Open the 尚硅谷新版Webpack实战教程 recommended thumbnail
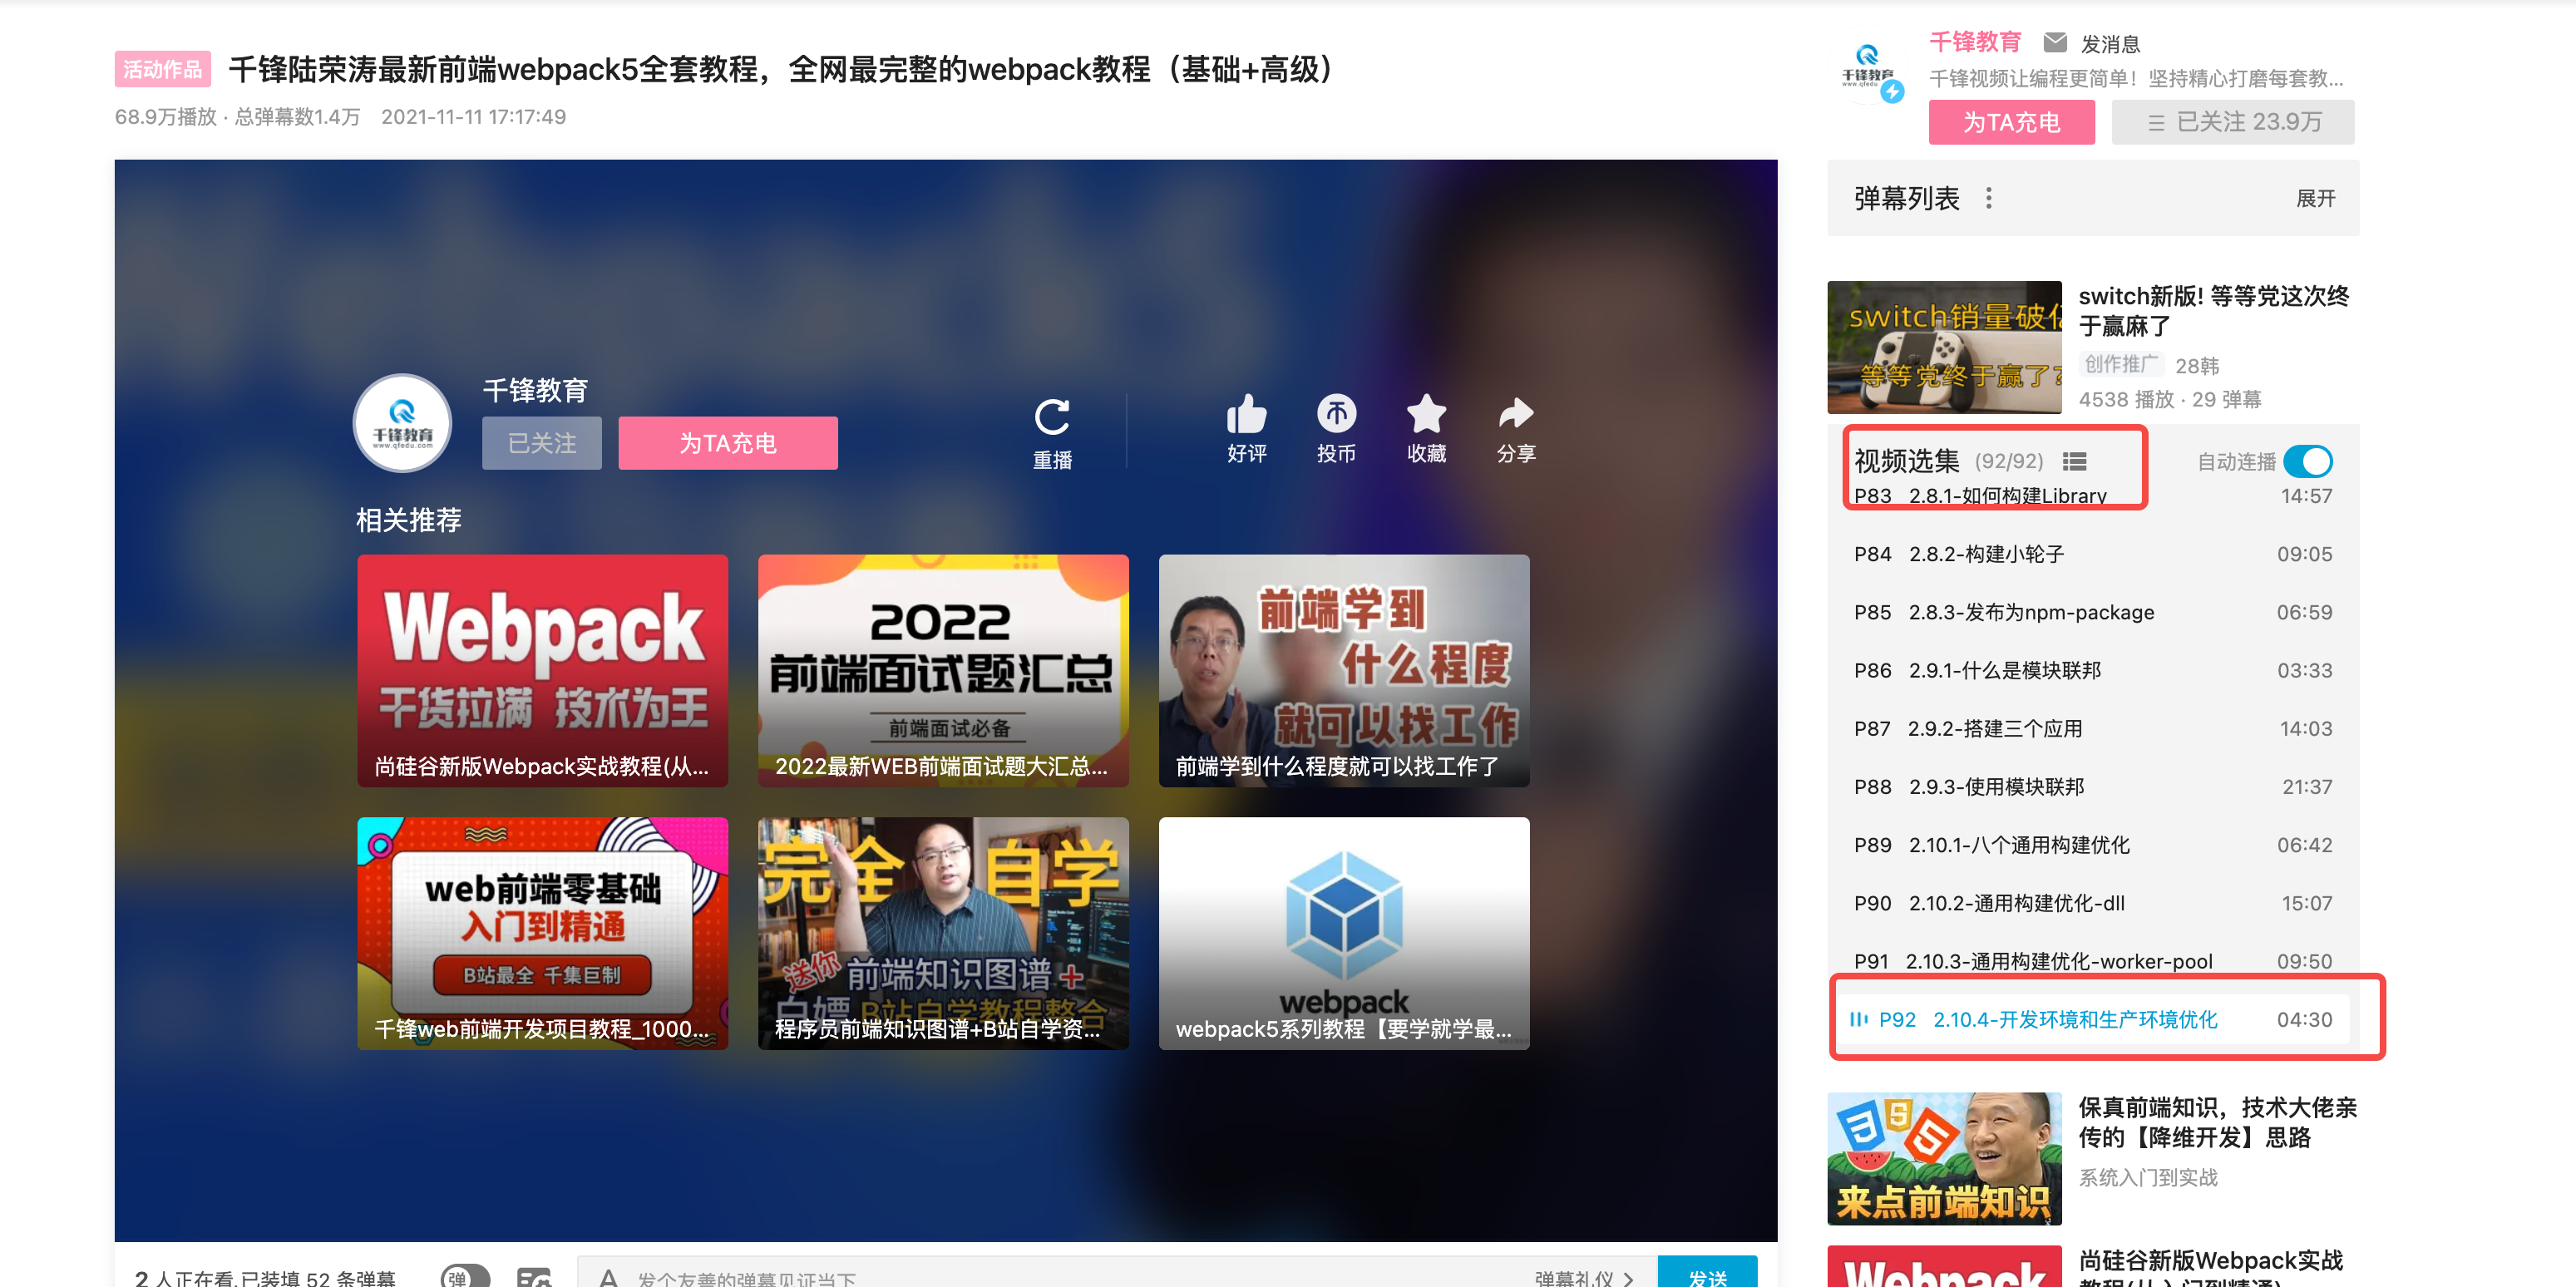Image resolution: width=2576 pixels, height=1287 pixels. [x=542, y=670]
